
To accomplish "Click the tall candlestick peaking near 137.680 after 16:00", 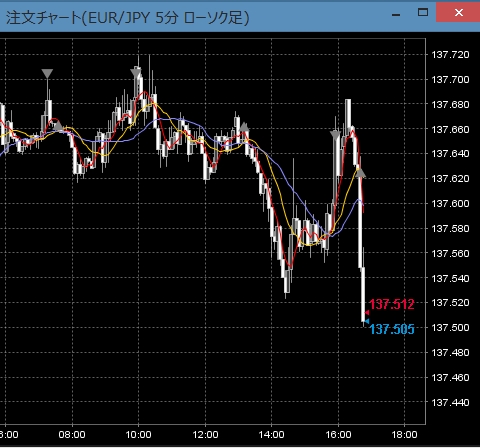I will [348, 113].
